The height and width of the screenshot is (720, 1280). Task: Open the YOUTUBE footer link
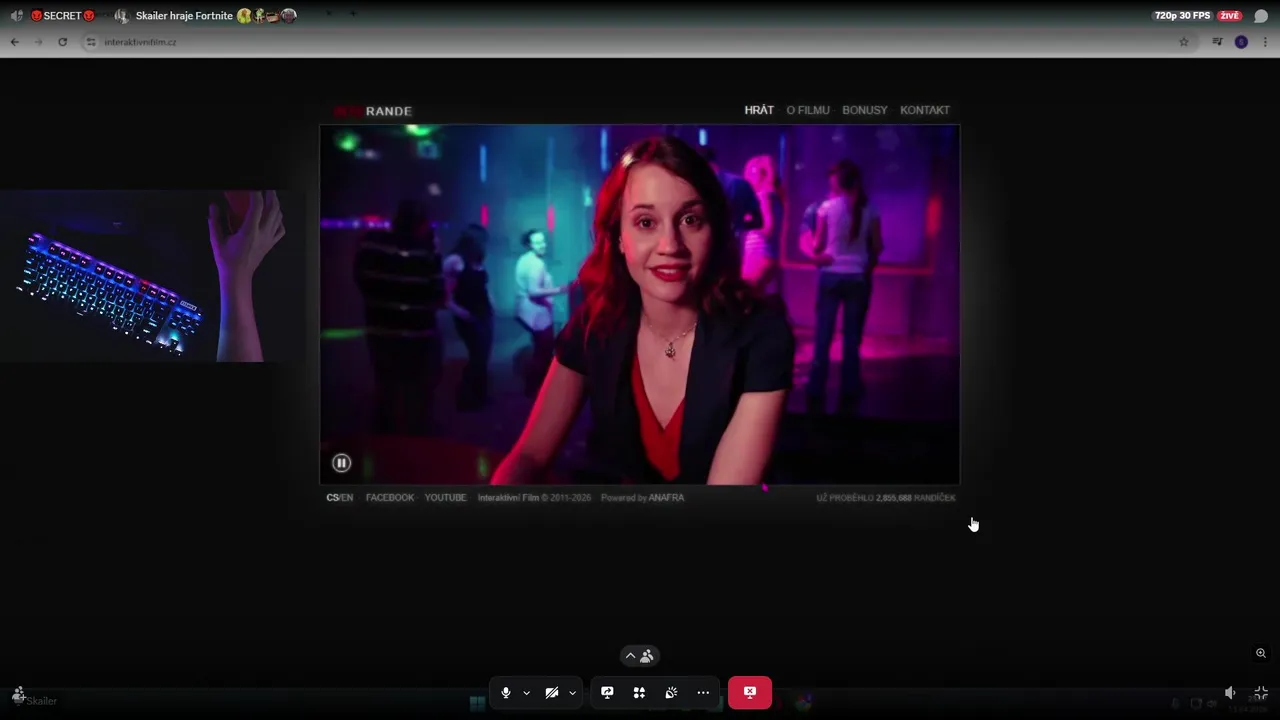[445, 497]
